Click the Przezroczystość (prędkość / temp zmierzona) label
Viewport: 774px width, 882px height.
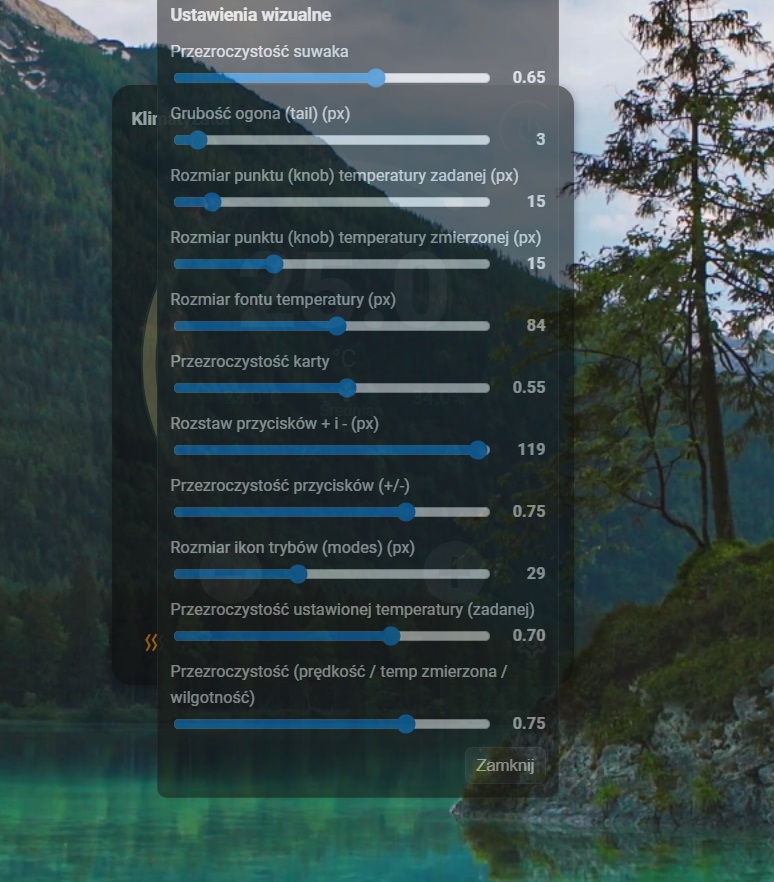339,684
